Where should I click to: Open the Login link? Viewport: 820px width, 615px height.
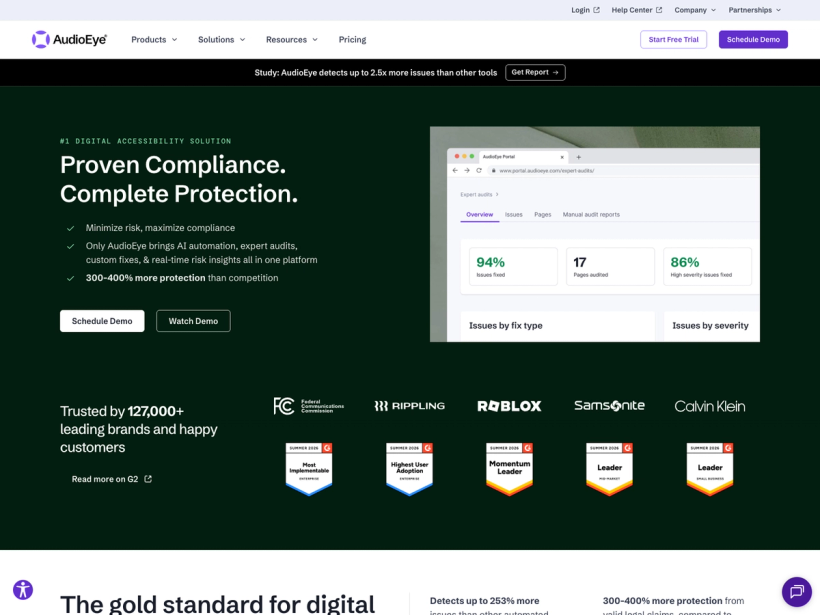[585, 10]
